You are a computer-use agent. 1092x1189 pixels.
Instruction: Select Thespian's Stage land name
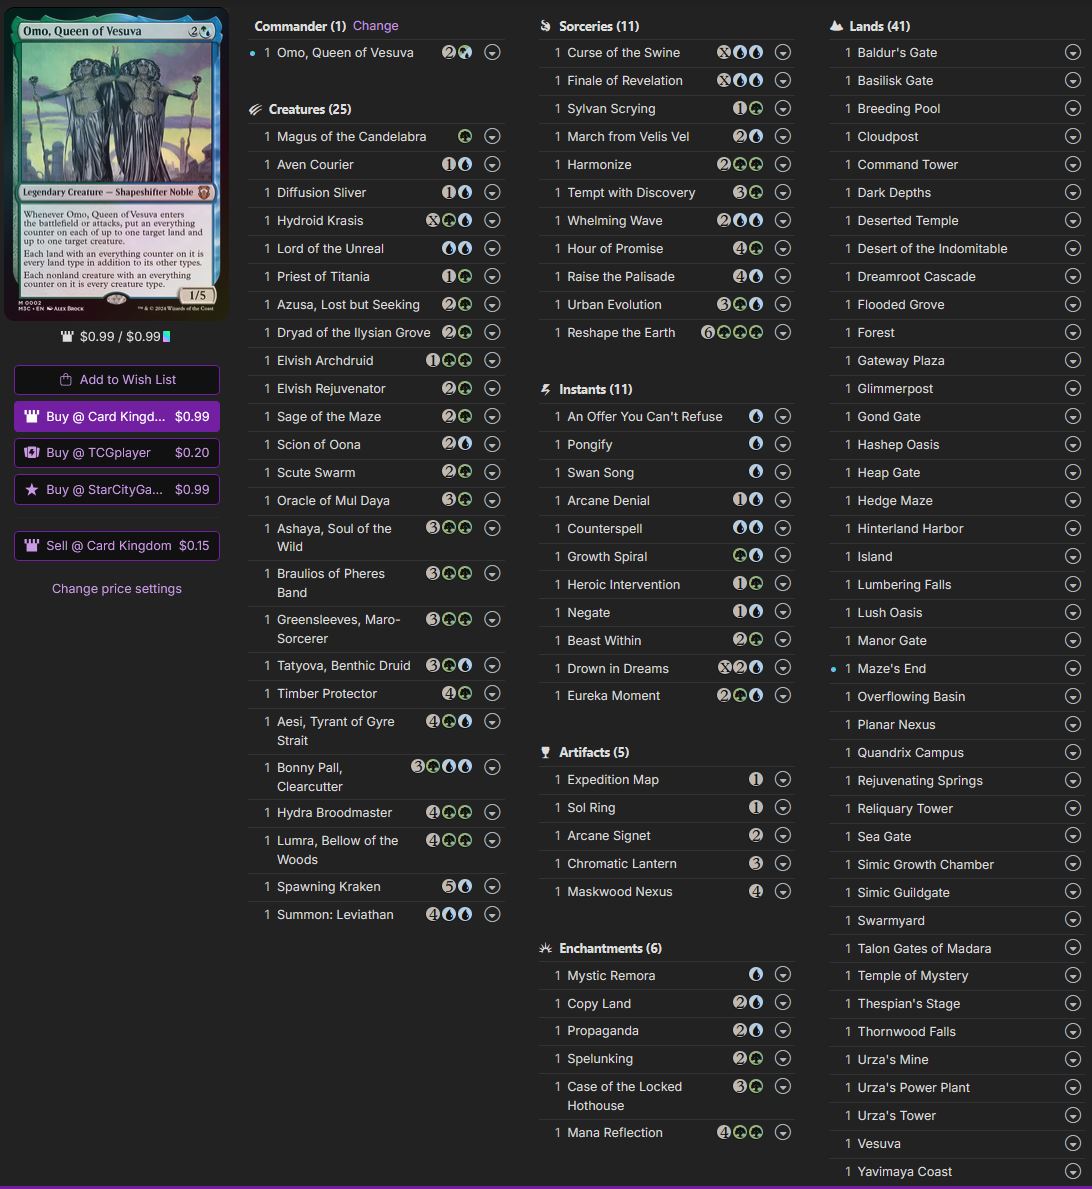[908, 1003]
